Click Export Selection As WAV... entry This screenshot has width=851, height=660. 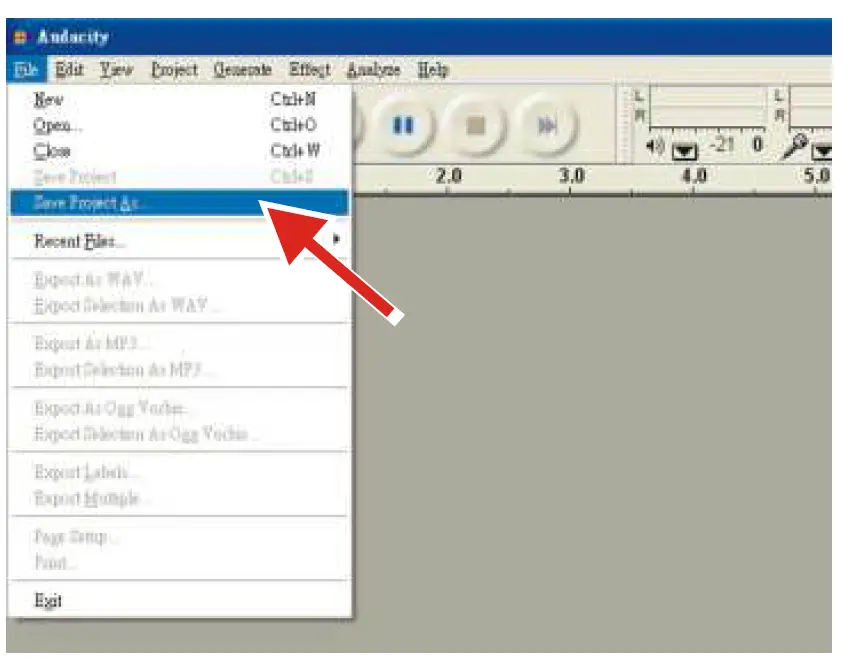[x=179, y=306]
